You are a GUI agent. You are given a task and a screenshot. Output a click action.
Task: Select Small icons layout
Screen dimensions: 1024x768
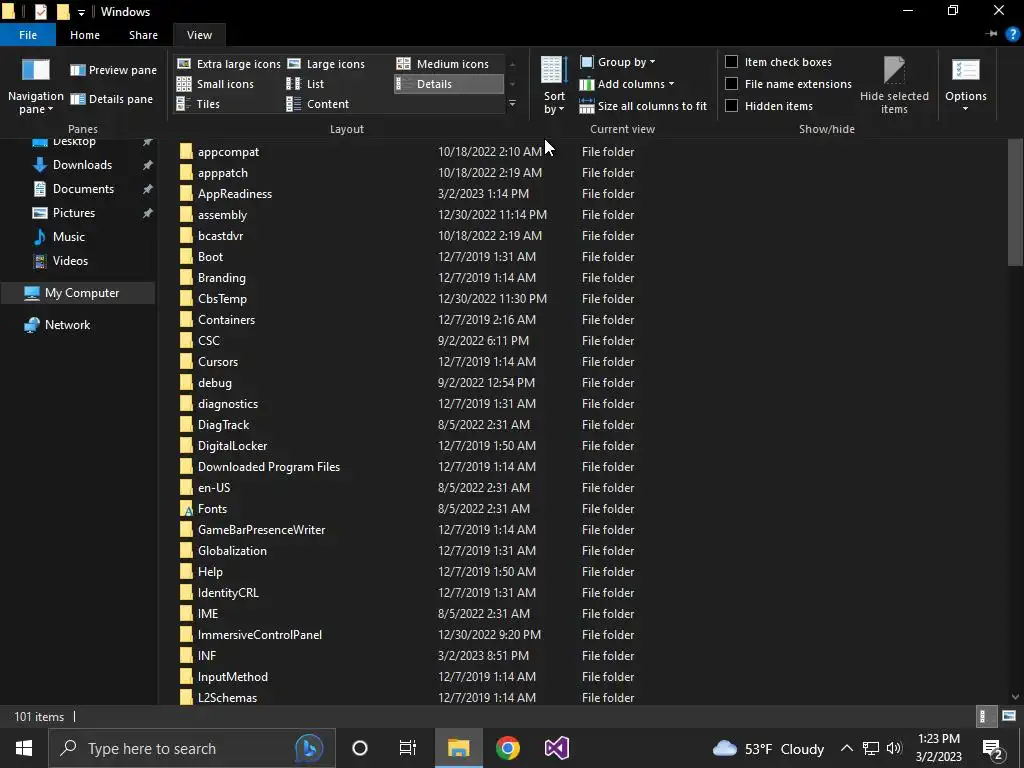(x=215, y=84)
